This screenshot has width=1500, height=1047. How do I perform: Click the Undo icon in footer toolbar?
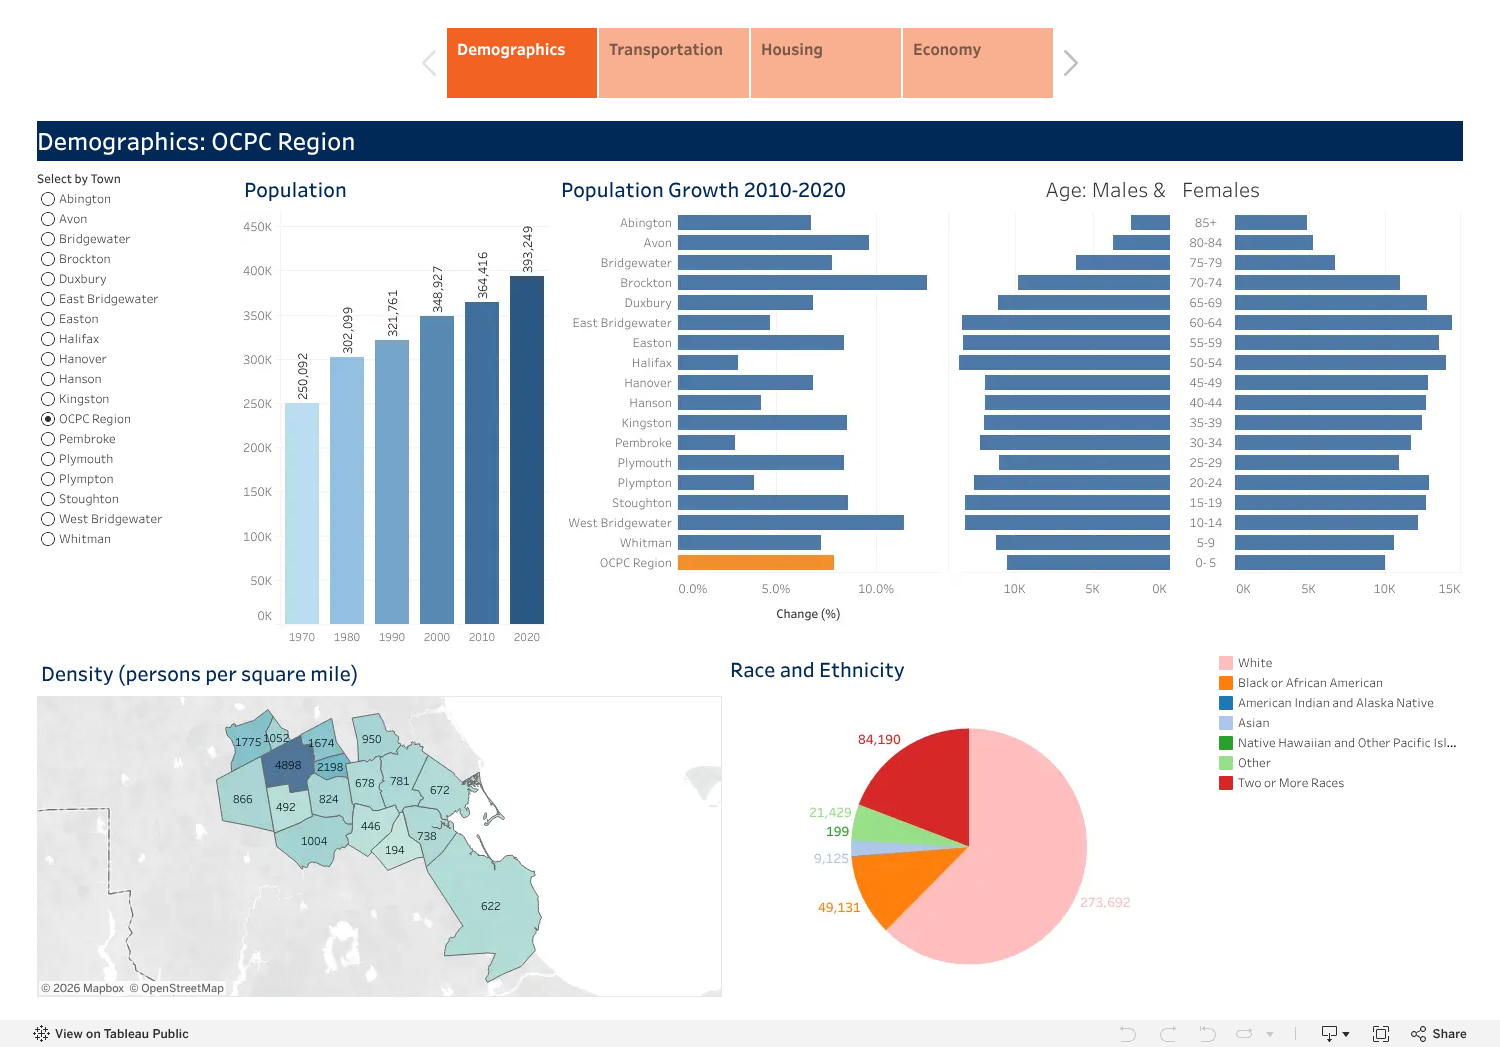[x=1128, y=1034]
